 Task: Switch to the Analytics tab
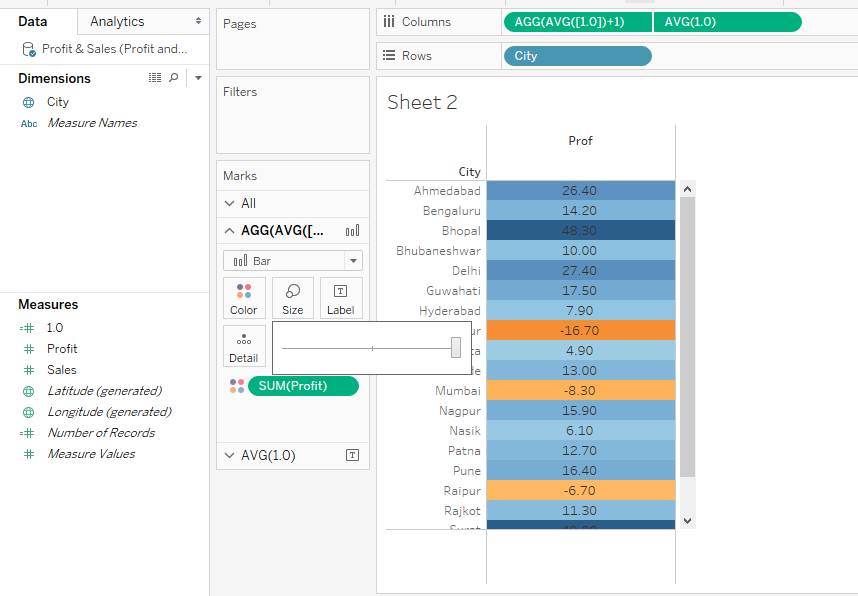click(117, 21)
